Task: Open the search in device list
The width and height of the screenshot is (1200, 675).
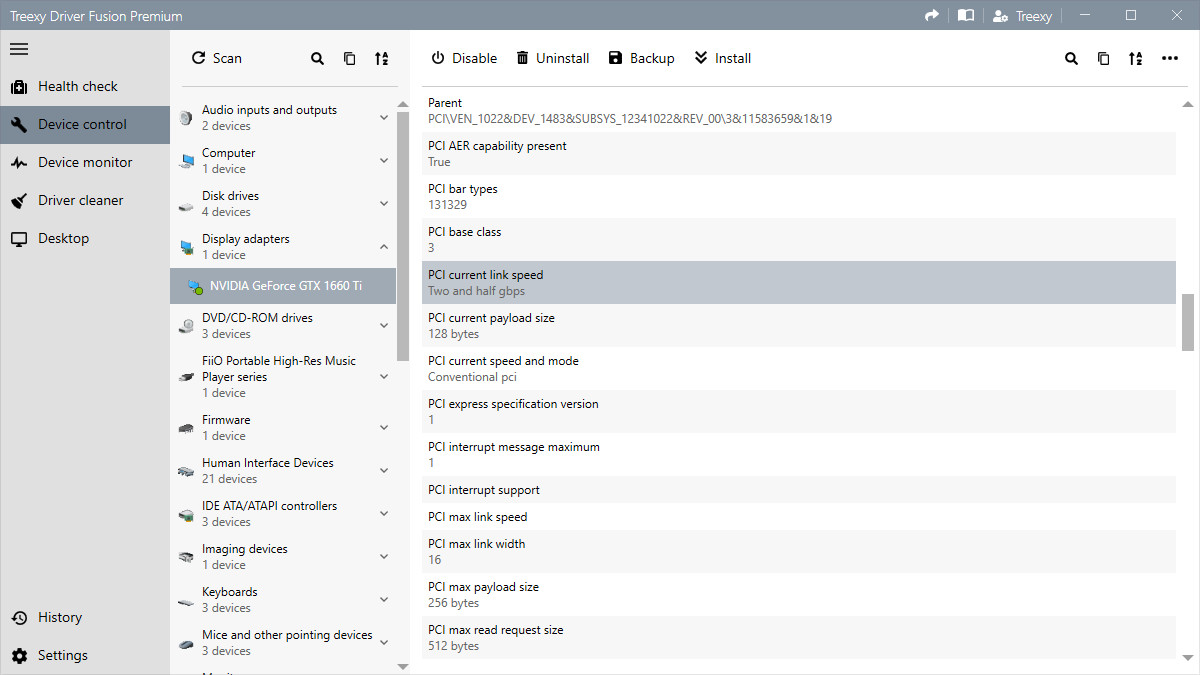Action: [x=317, y=58]
